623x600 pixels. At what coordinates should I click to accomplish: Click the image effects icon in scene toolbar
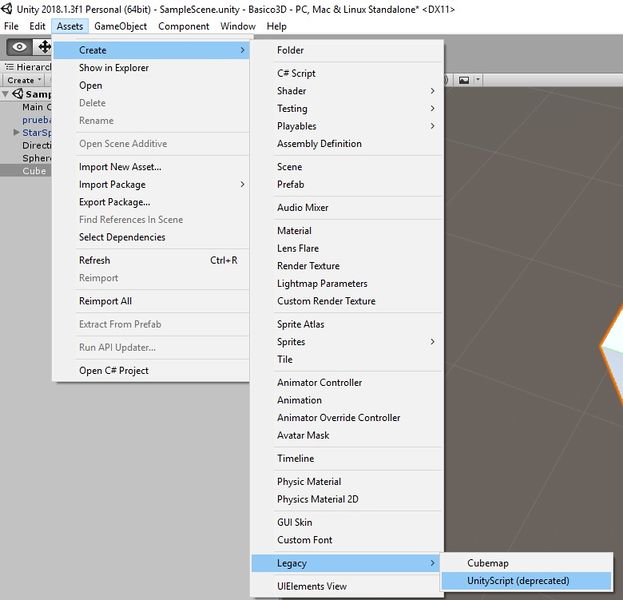464,80
